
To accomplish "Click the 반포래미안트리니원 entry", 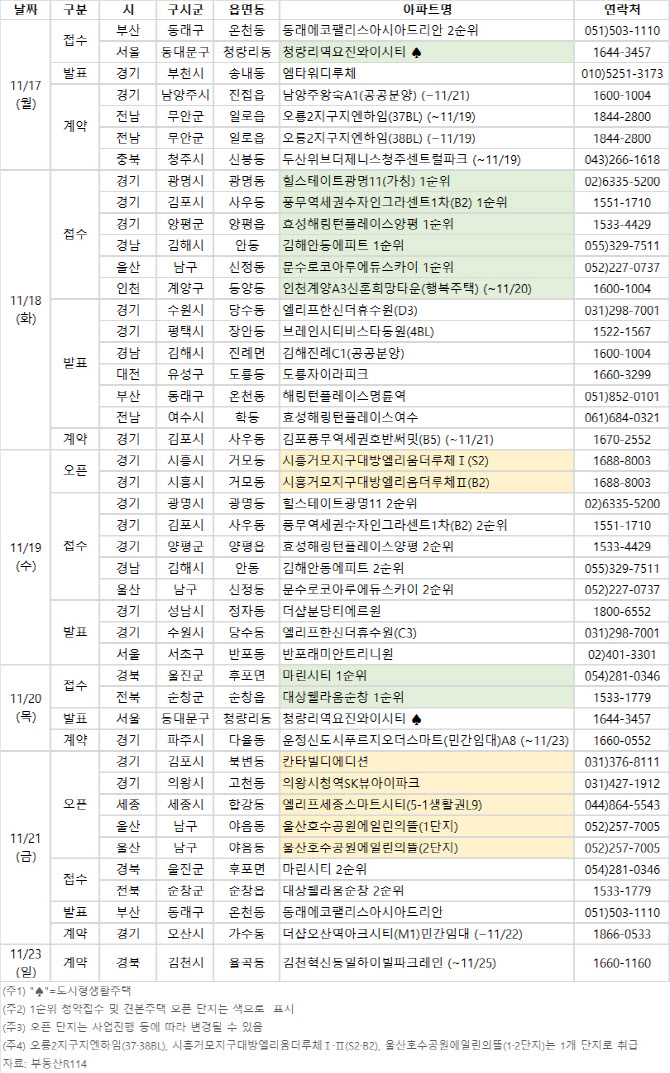I will (339, 654).
